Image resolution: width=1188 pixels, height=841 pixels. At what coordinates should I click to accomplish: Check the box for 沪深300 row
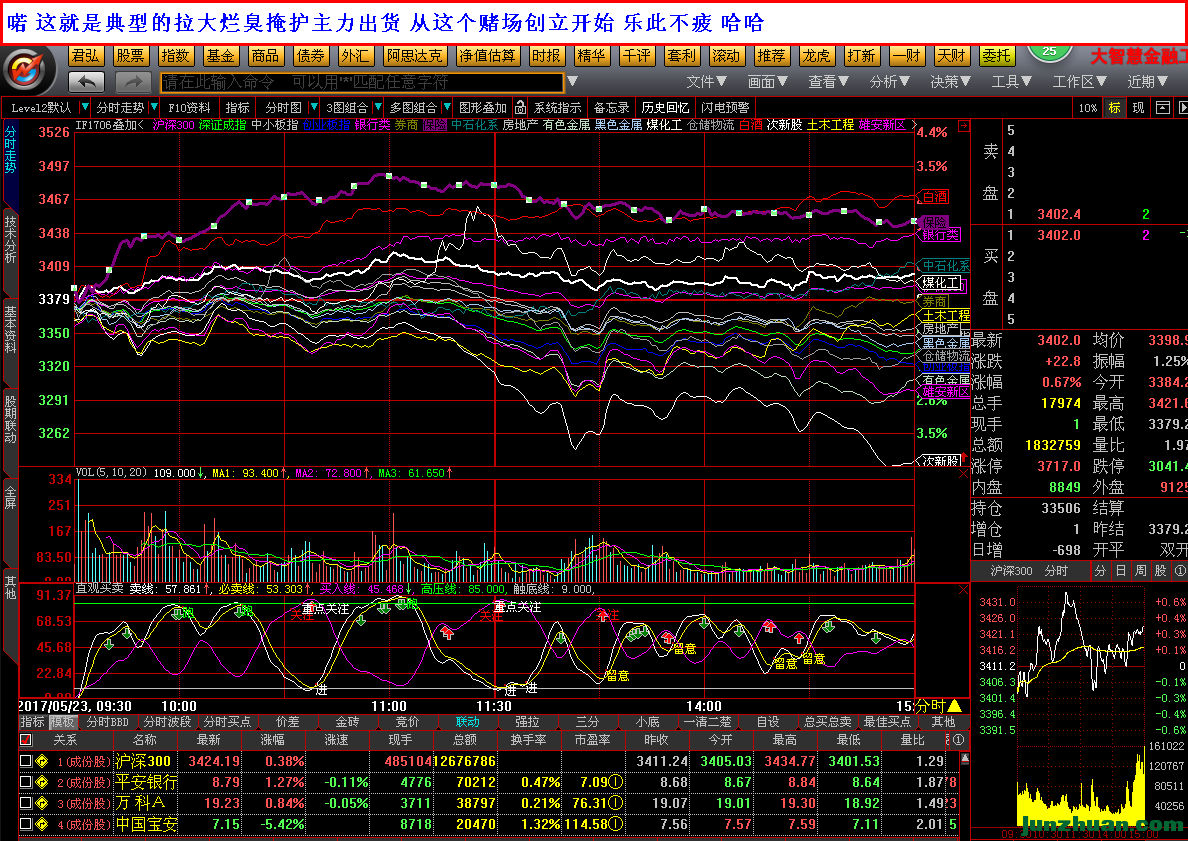pyautogui.click(x=26, y=761)
